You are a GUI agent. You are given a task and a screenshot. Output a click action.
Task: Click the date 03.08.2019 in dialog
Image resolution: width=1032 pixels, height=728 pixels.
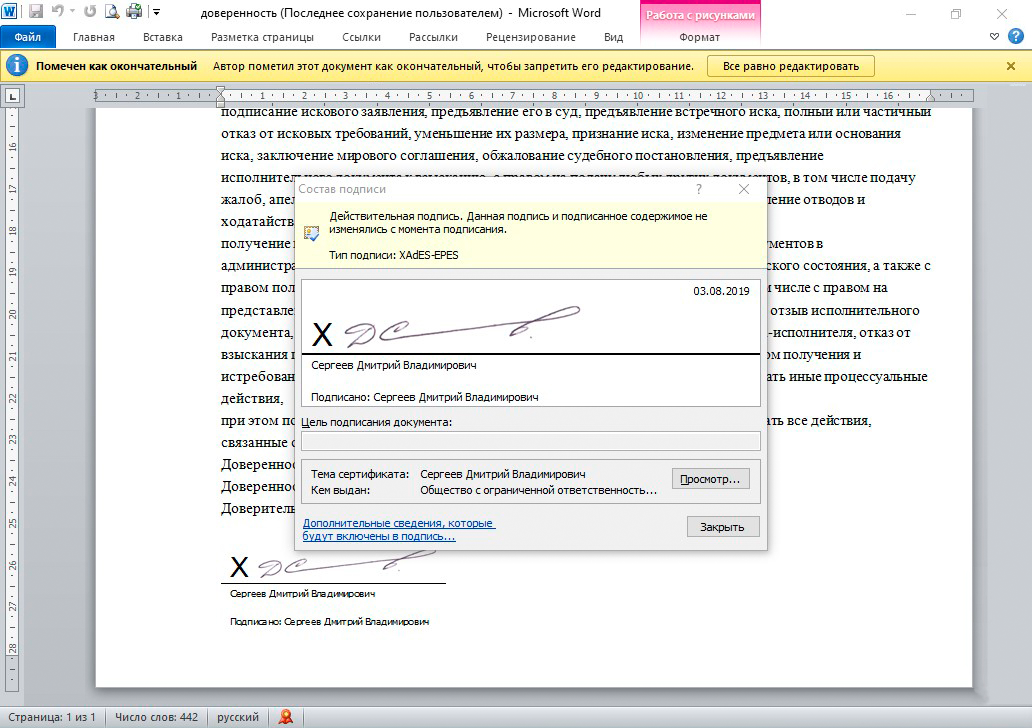pyautogui.click(x=721, y=291)
